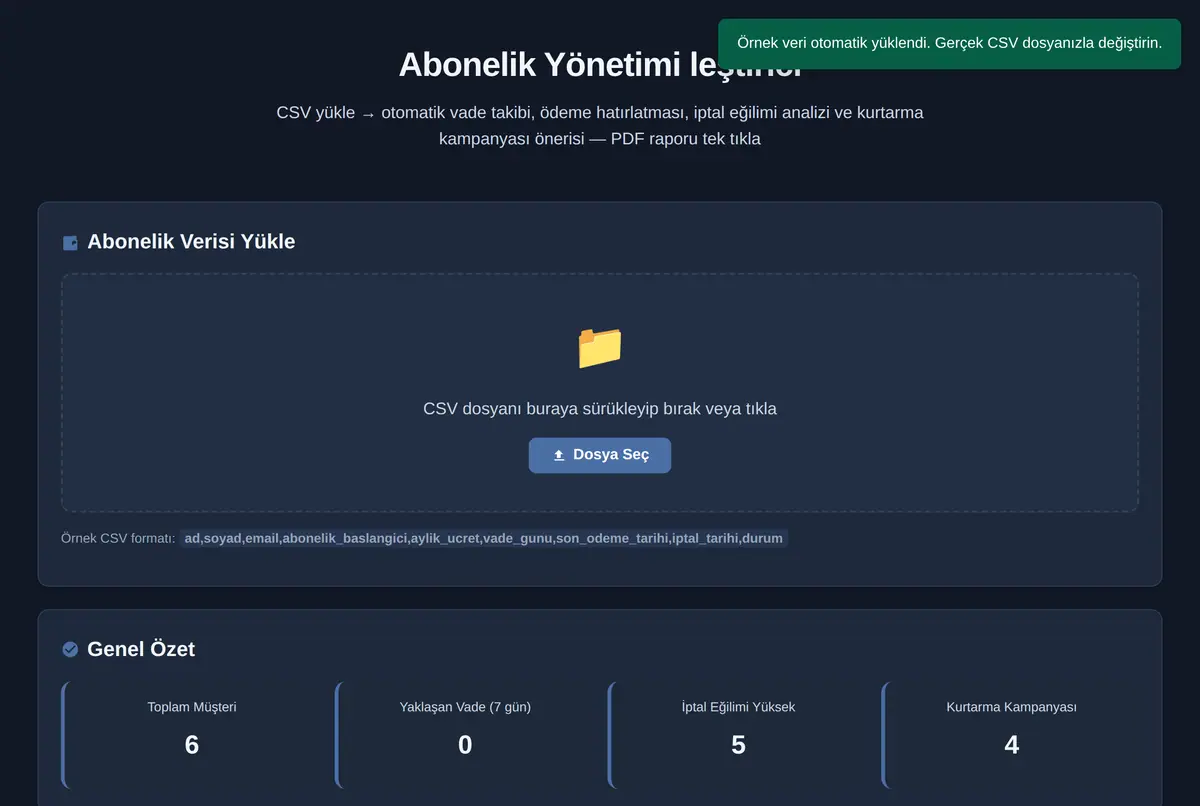Dismiss the green Örnek veri otomatik yüklendi notification

point(949,43)
